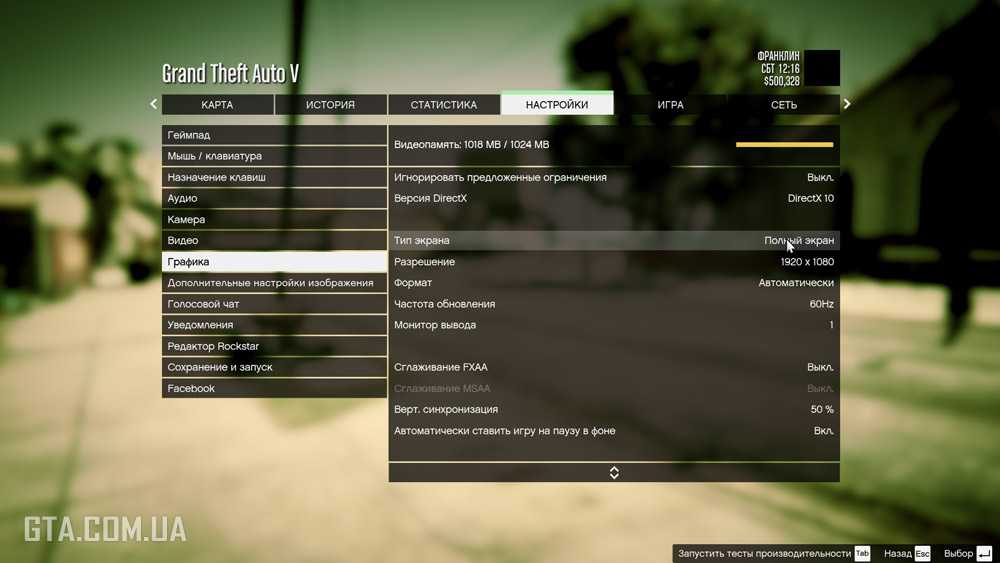This screenshot has width=1000, height=563.
Task: Click the $500,328 balance text
Action: point(781,82)
